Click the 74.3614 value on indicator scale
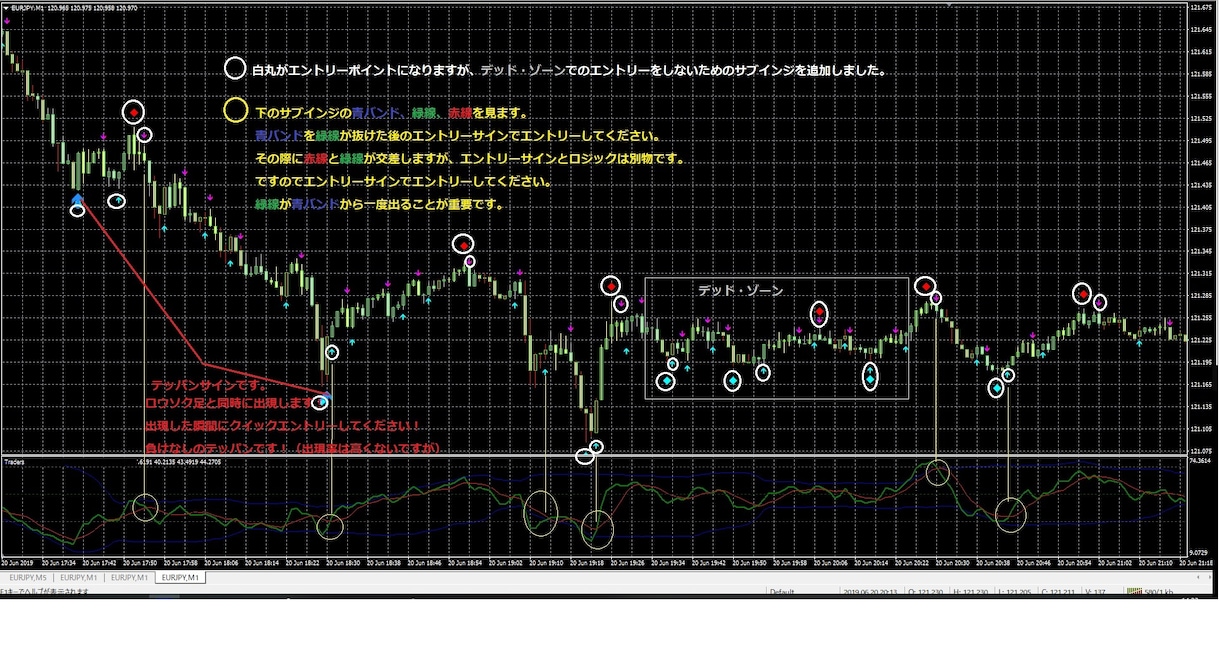The height and width of the screenshot is (666, 1220). [1201, 462]
